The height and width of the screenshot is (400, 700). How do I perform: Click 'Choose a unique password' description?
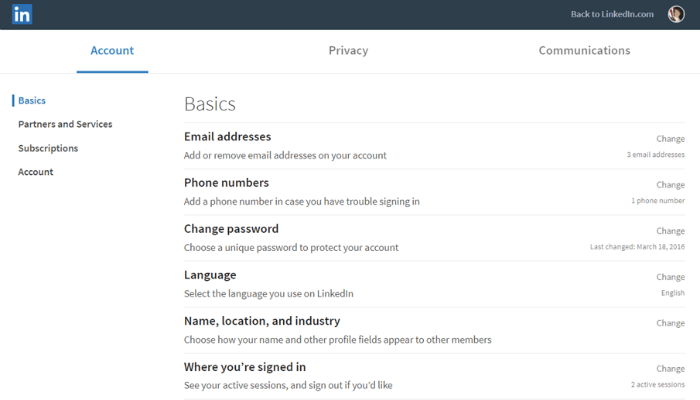pos(291,247)
